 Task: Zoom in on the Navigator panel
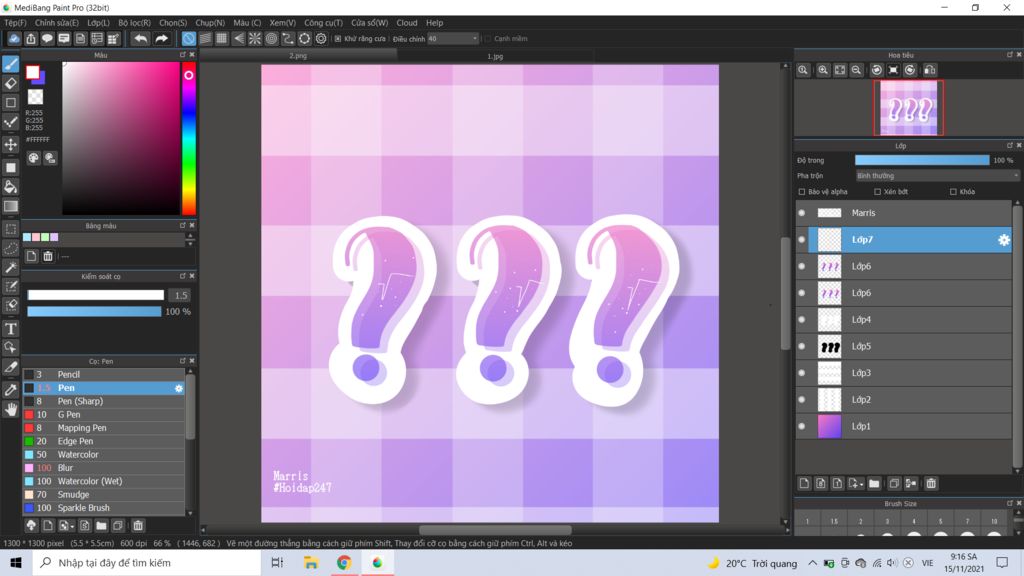[x=823, y=70]
